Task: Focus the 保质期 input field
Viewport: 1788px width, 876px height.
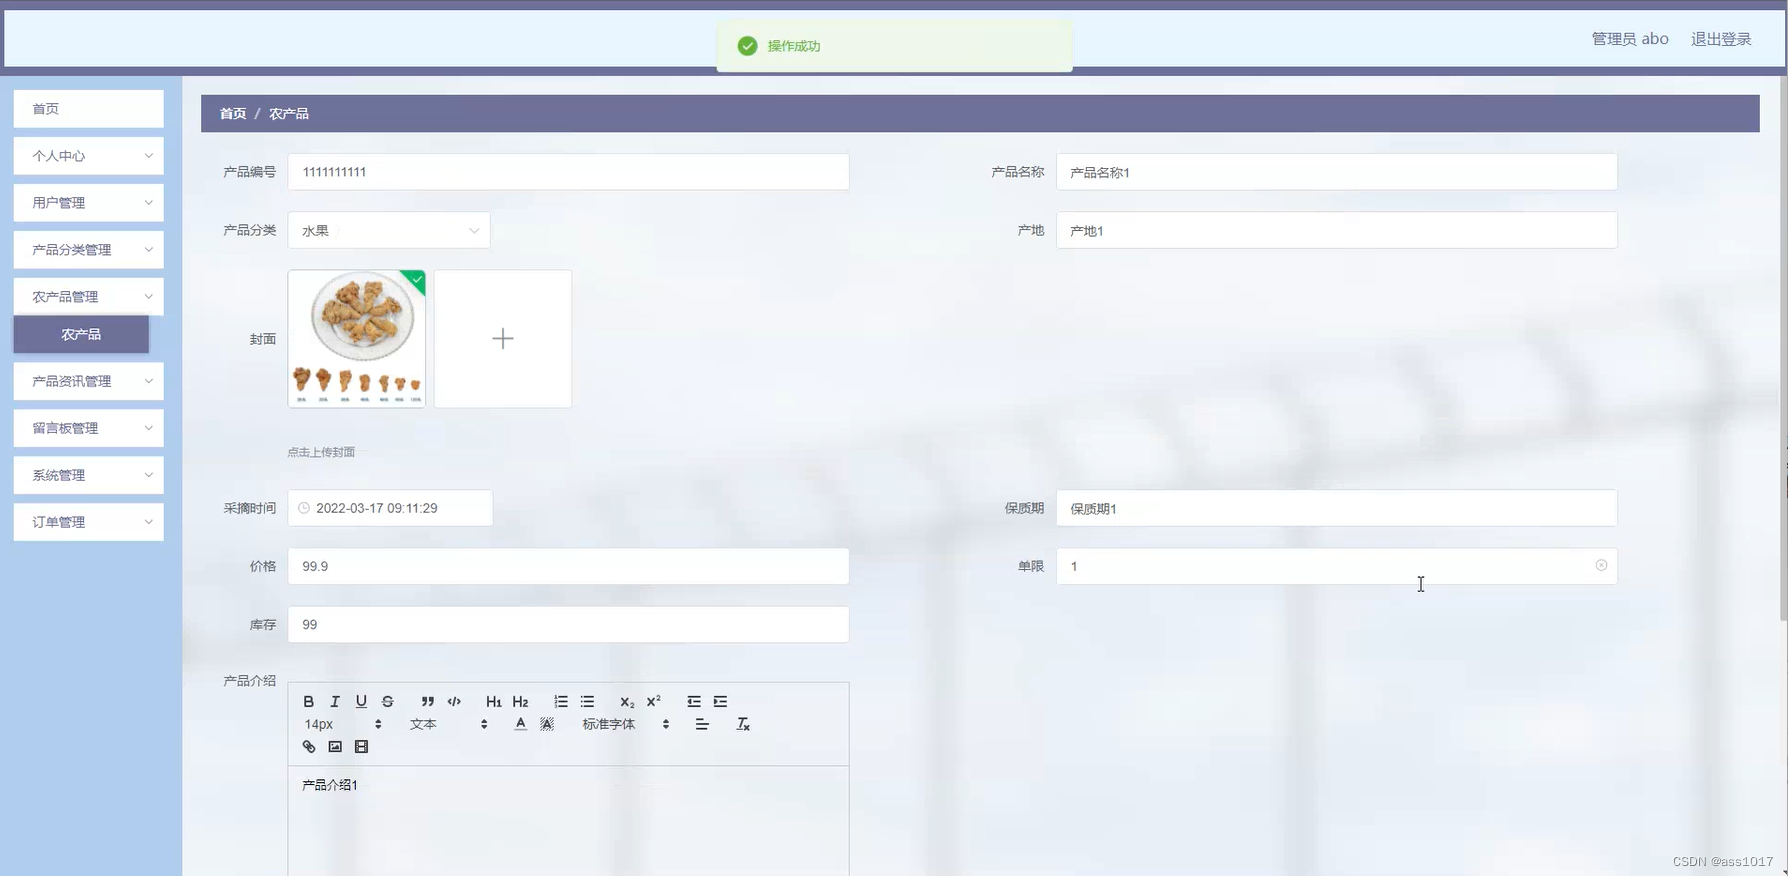Action: pyautogui.click(x=1336, y=508)
